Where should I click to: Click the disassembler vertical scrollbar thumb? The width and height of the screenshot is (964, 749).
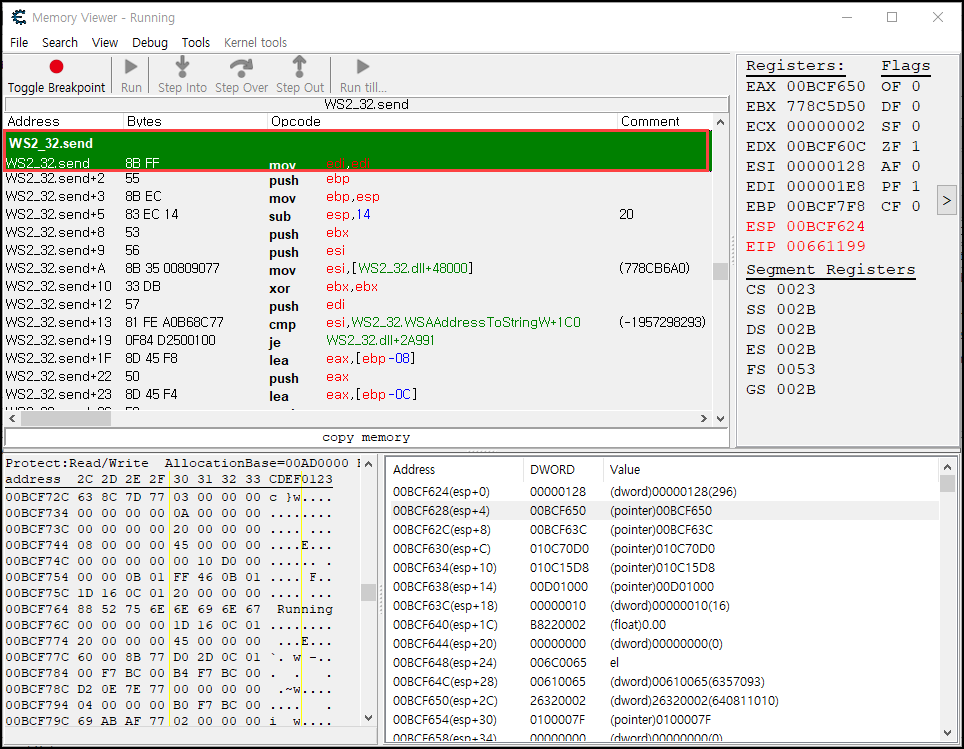click(x=721, y=271)
